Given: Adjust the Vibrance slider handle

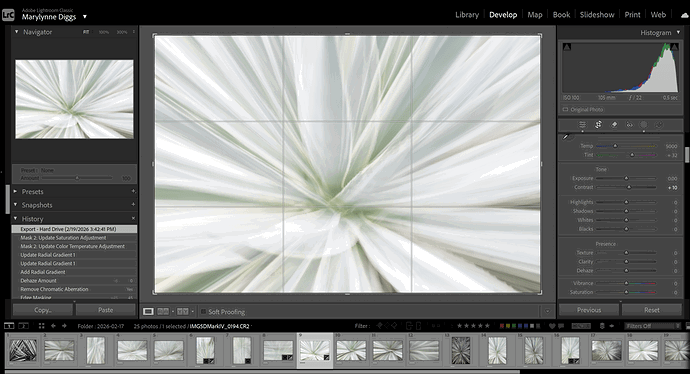Looking at the screenshot, I should pyautogui.click(x=626, y=283).
